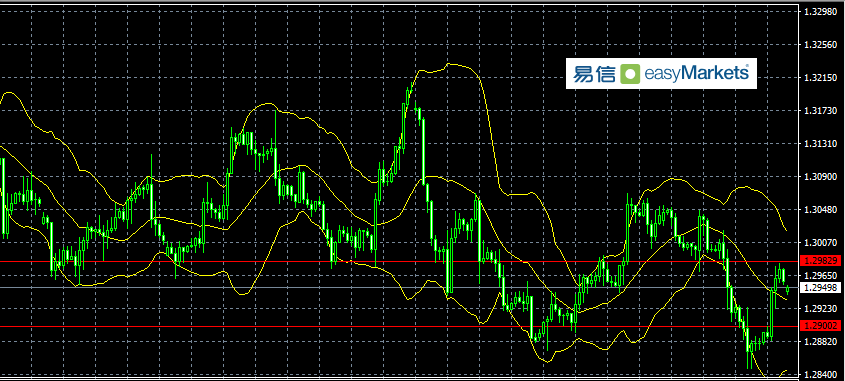Click the 1.31730 price scale value
Viewport: 845px width, 381px height.
pos(820,110)
